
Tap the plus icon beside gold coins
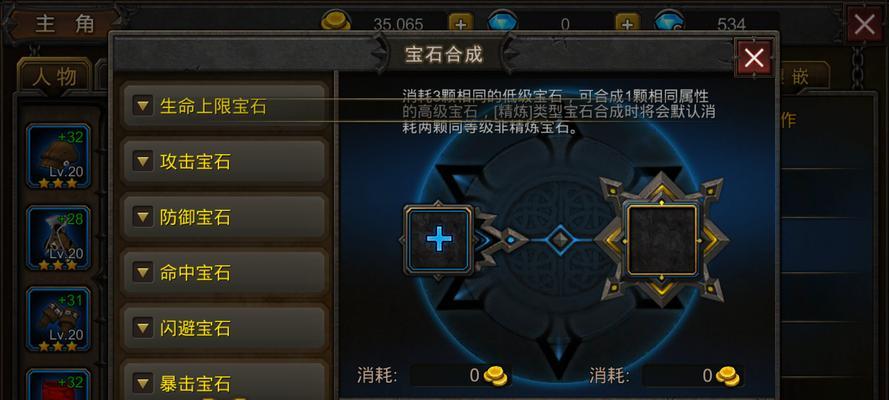[x=460, y=24]
